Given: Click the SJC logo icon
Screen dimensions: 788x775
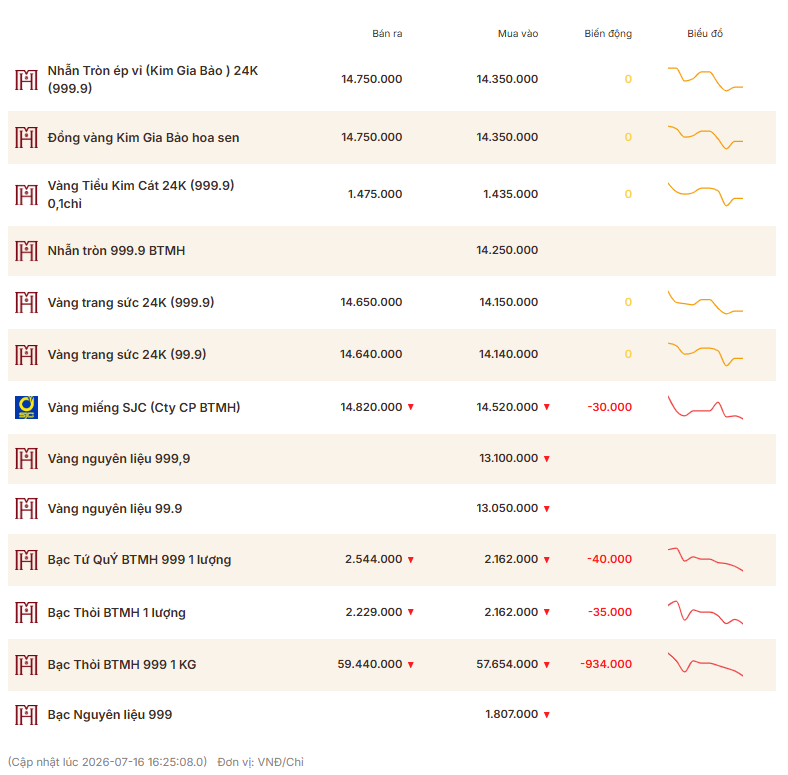Looking at the screenshot, I should [x=26, y=407].
